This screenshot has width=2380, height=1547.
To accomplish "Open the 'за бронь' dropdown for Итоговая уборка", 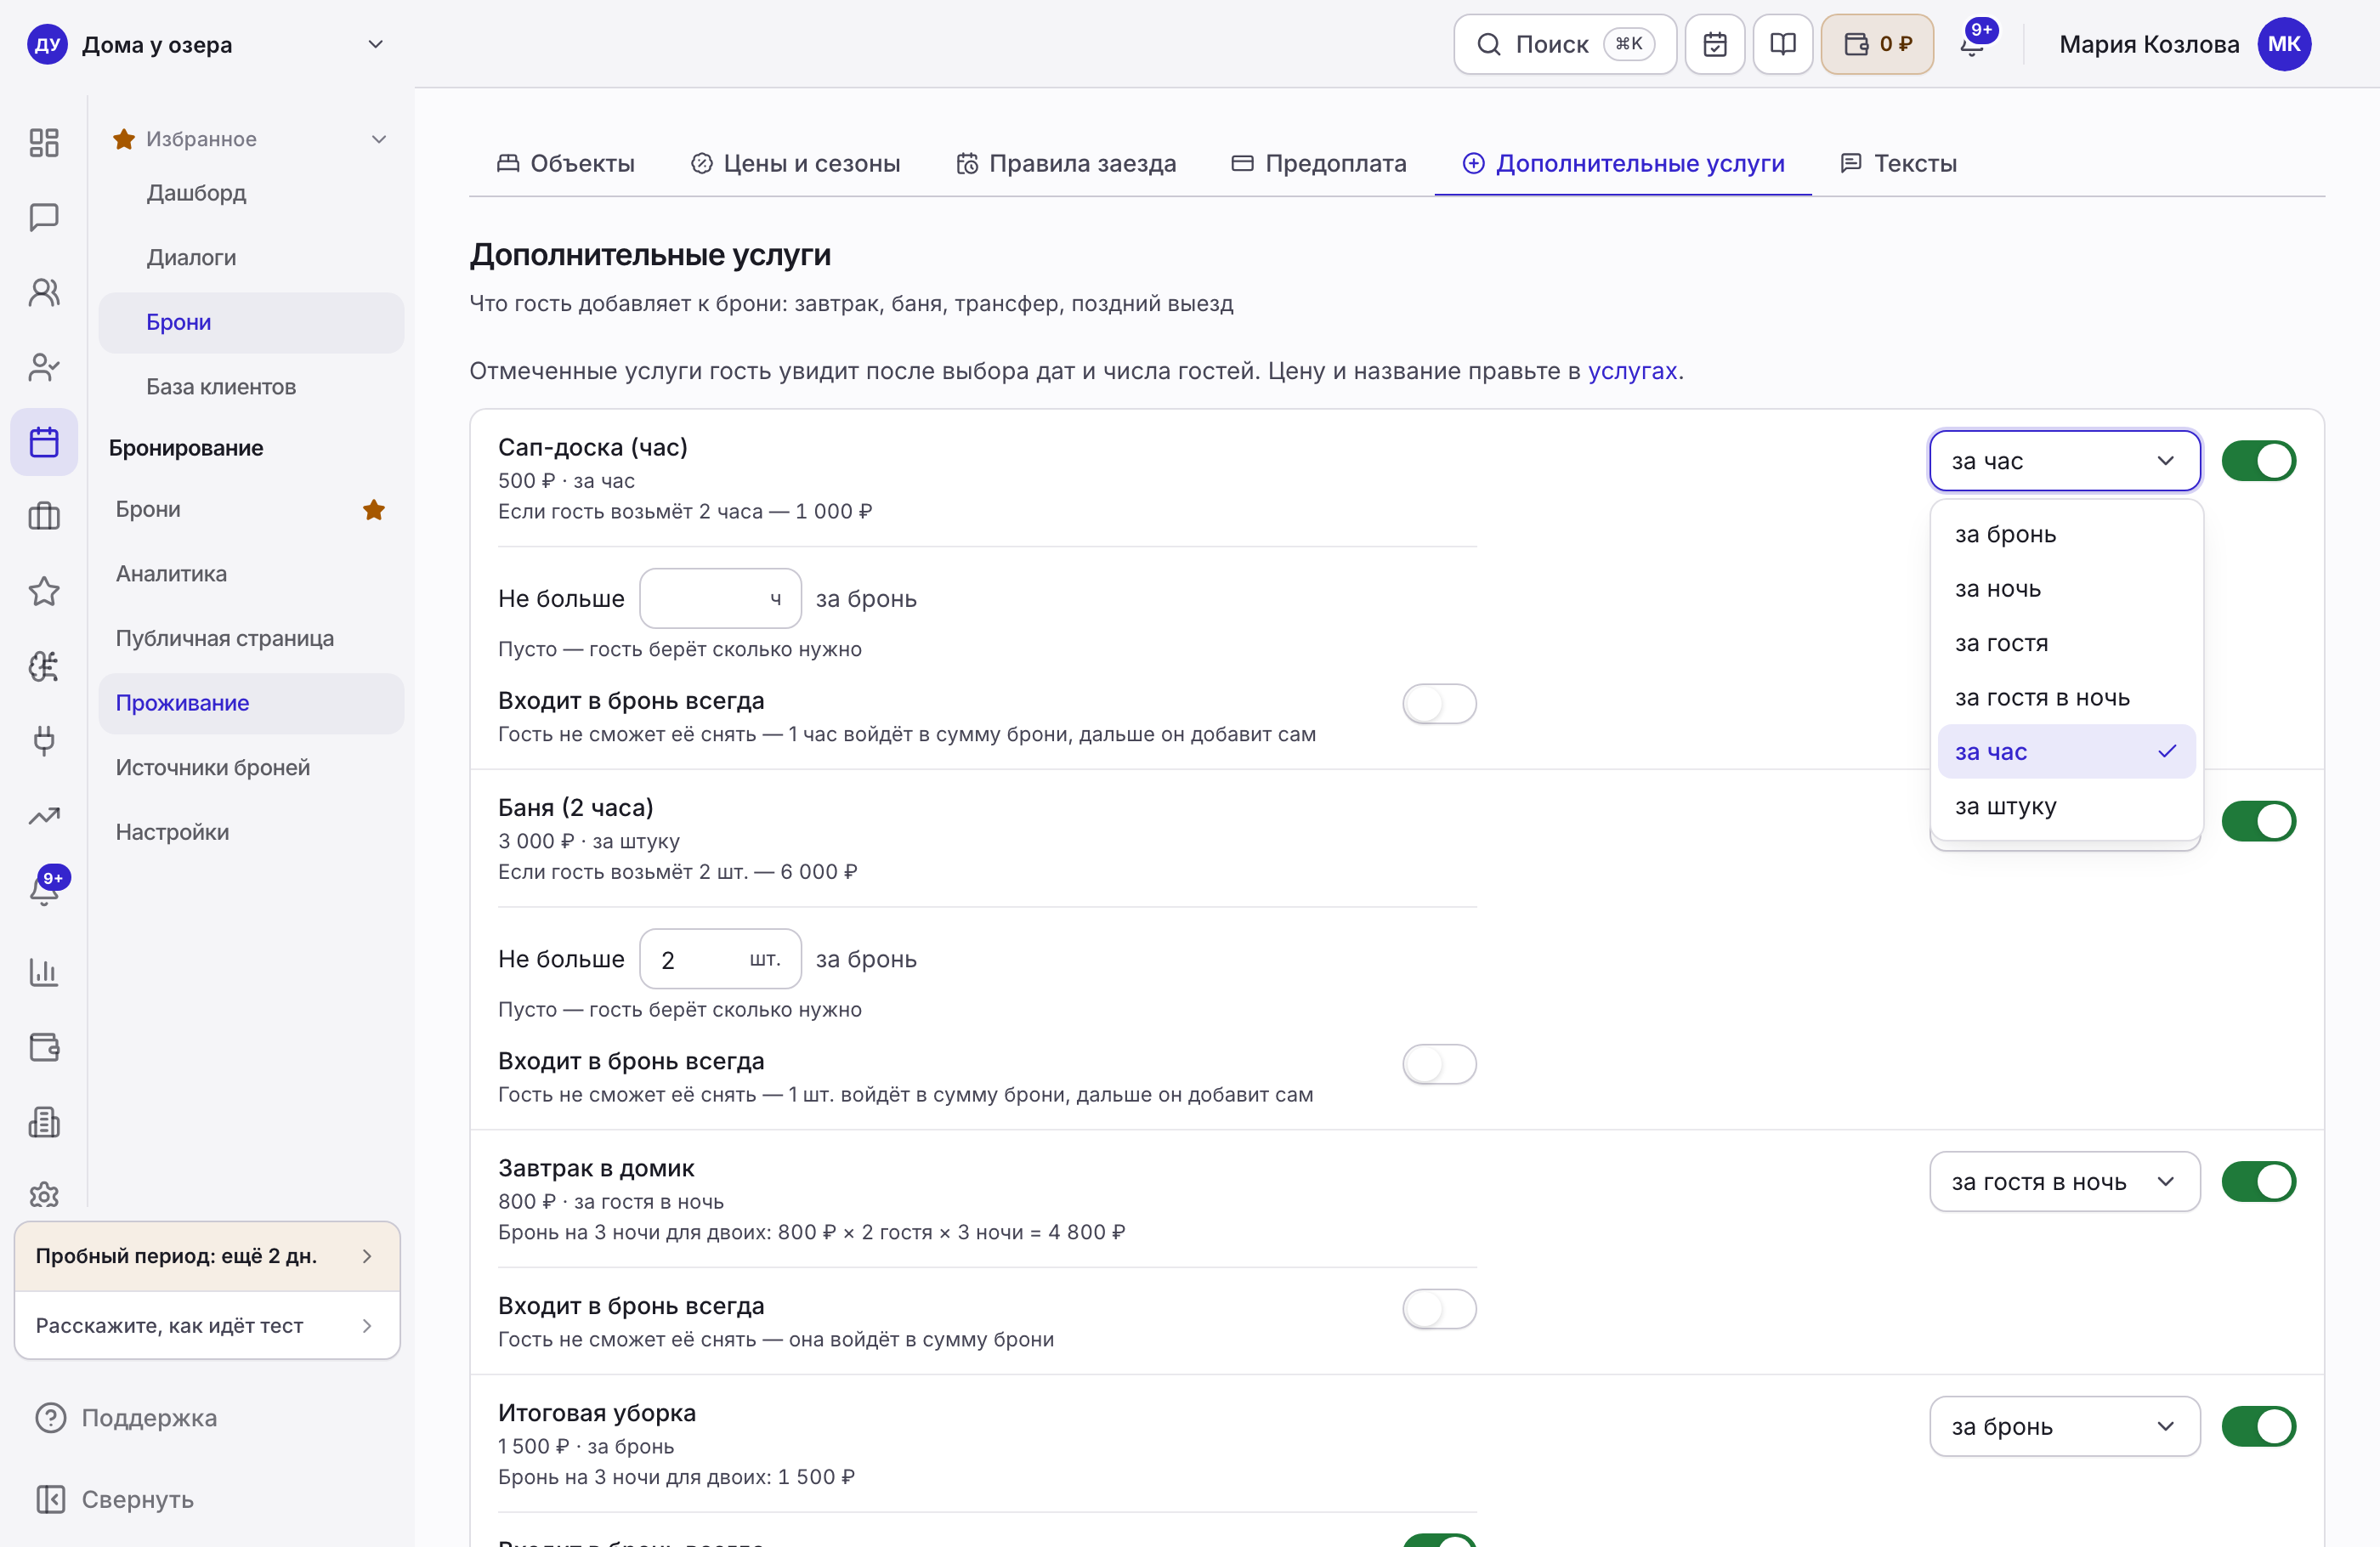I will tap(2065, 1427).
